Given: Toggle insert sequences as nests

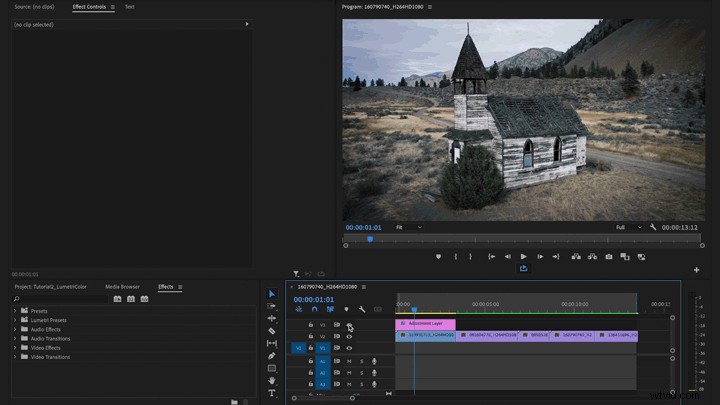Looking at the screenshot, I should click(x=299, y=309).
